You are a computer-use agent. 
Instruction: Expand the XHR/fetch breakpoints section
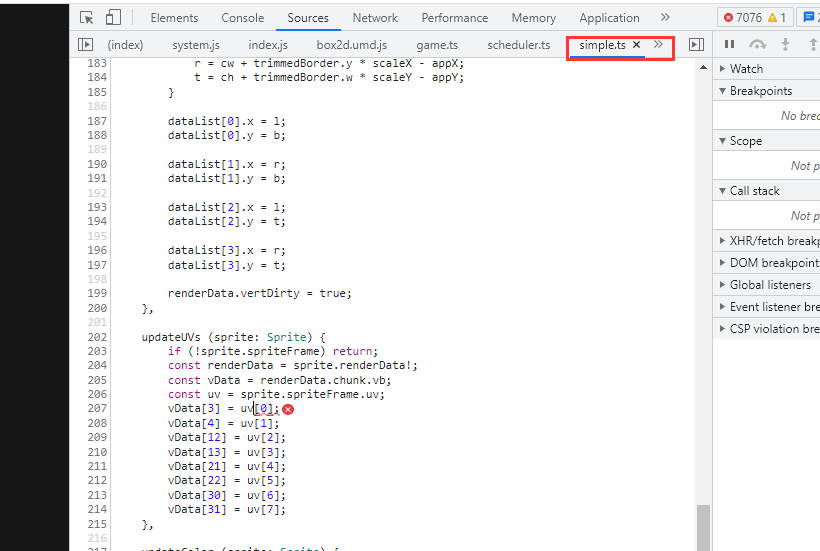click(x=766, y=240)
